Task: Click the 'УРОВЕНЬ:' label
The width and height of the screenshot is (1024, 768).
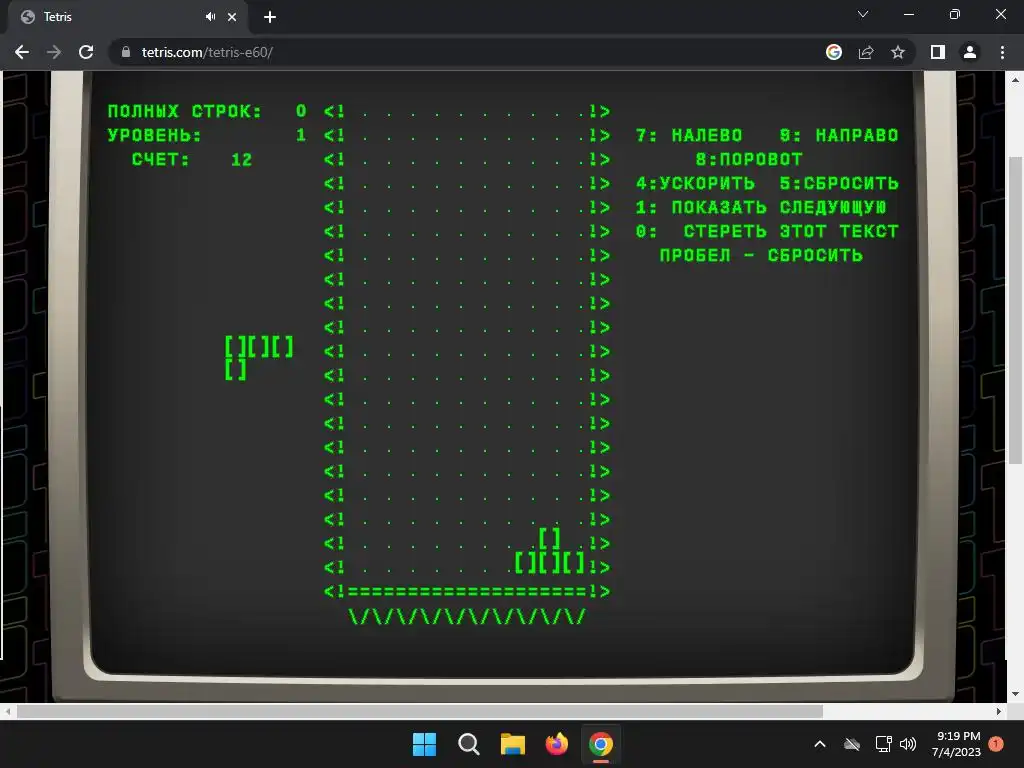Action: [154, 135]
